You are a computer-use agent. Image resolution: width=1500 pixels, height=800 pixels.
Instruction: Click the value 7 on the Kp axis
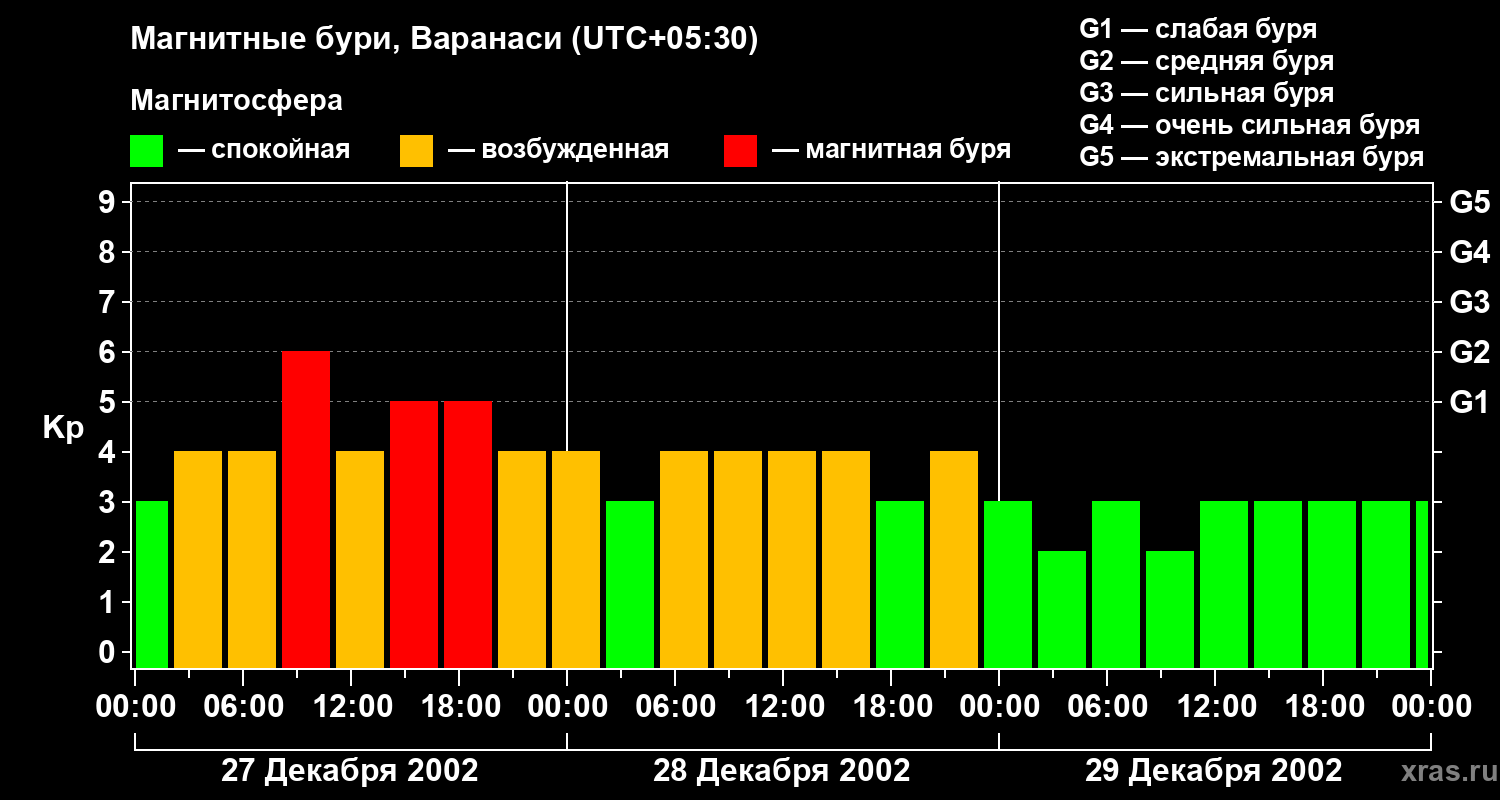[109, 302]
